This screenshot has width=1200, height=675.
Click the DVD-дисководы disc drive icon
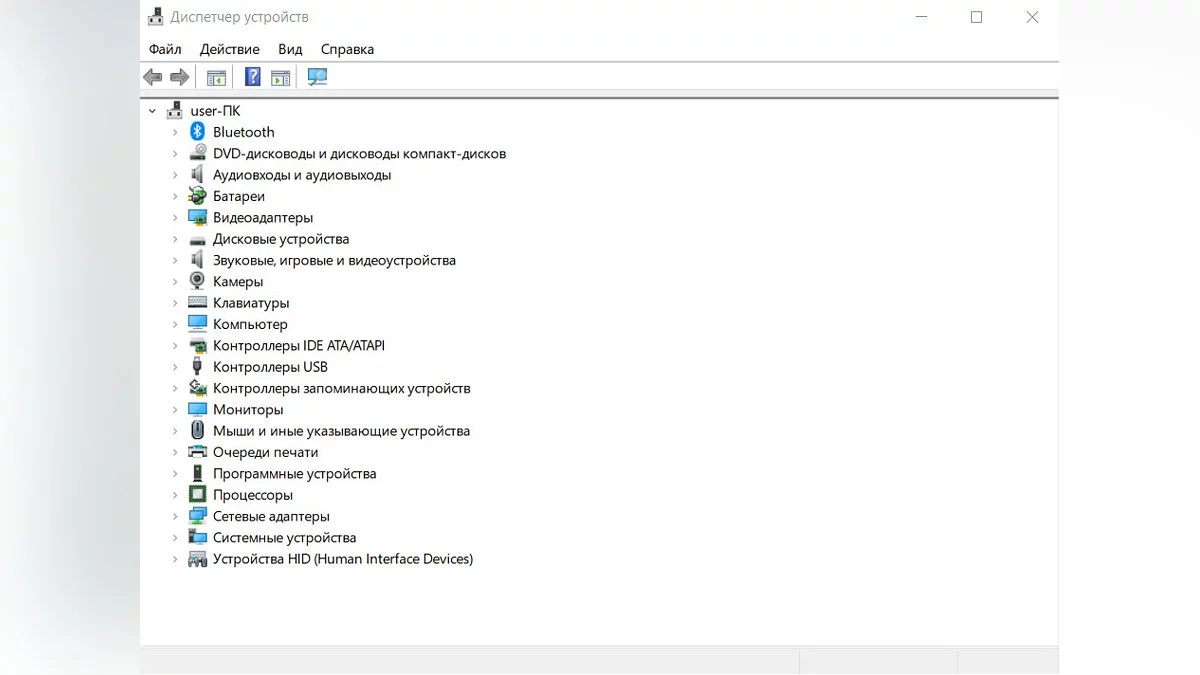197,153
